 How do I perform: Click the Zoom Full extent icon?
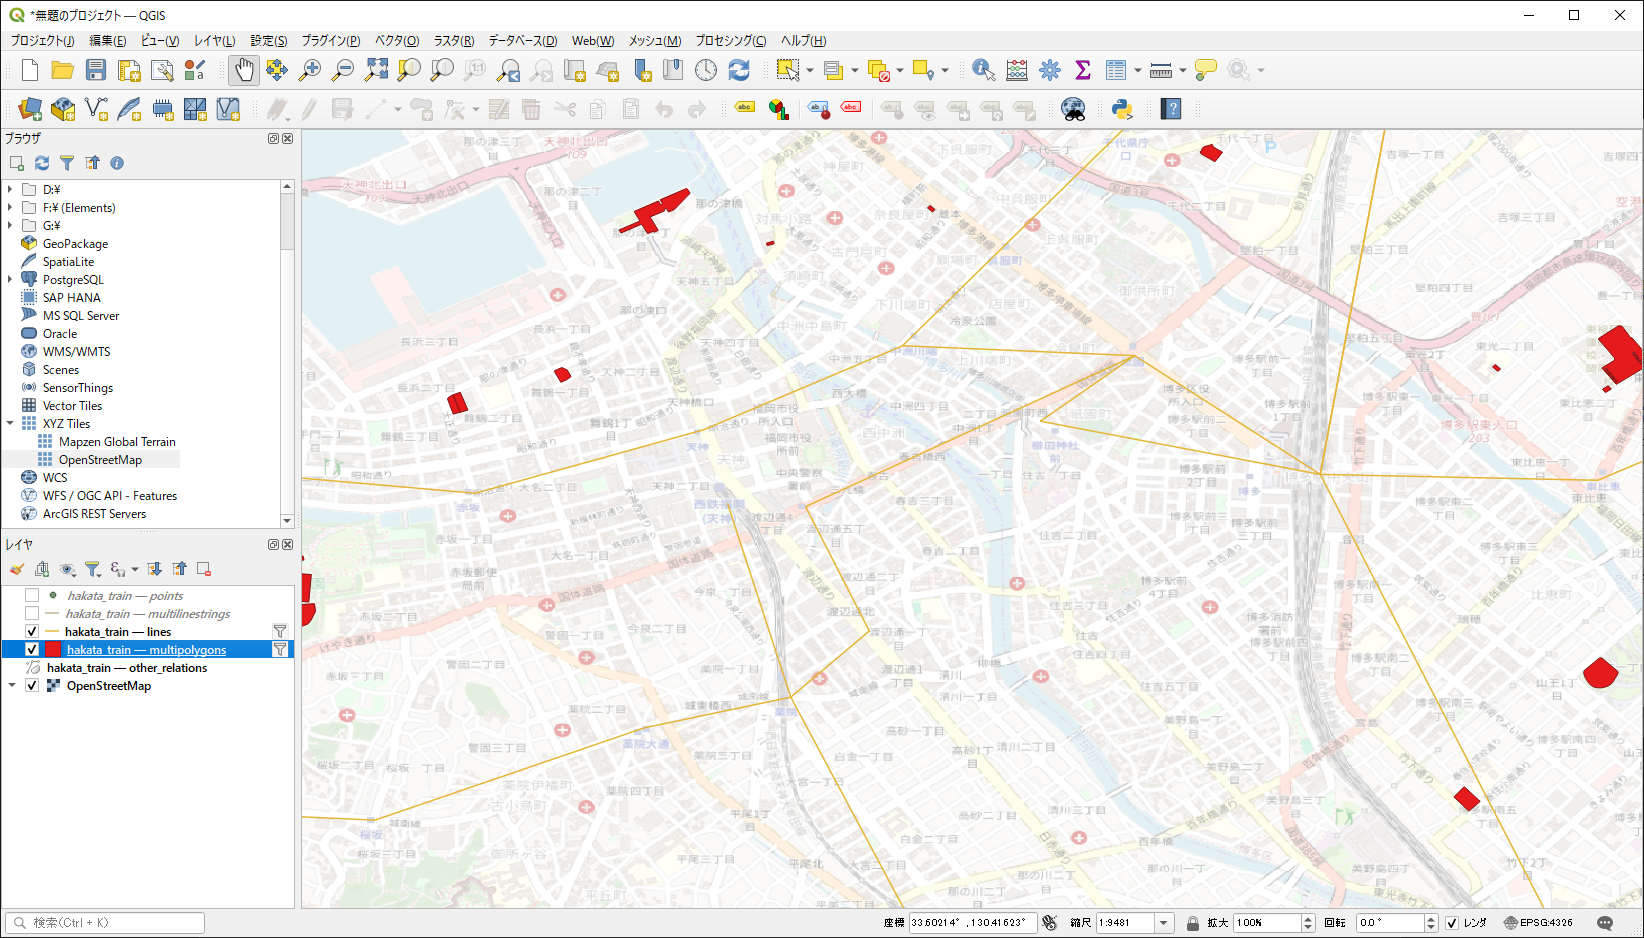(x=376, y=70)
